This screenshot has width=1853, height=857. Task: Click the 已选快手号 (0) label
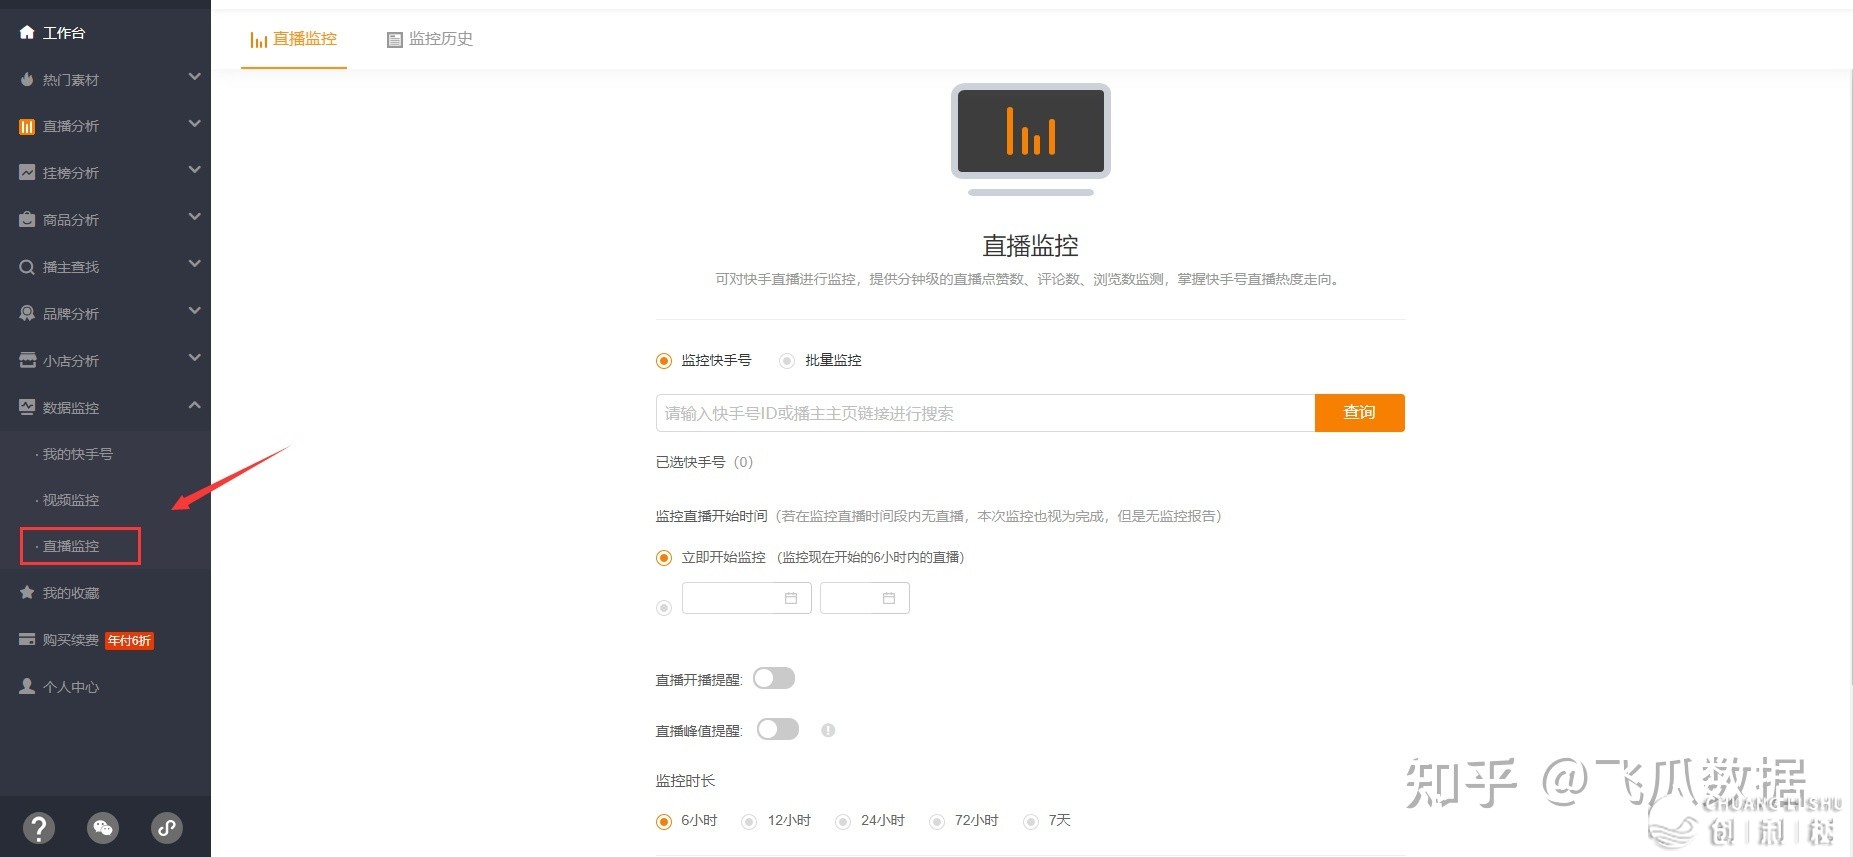704,462
